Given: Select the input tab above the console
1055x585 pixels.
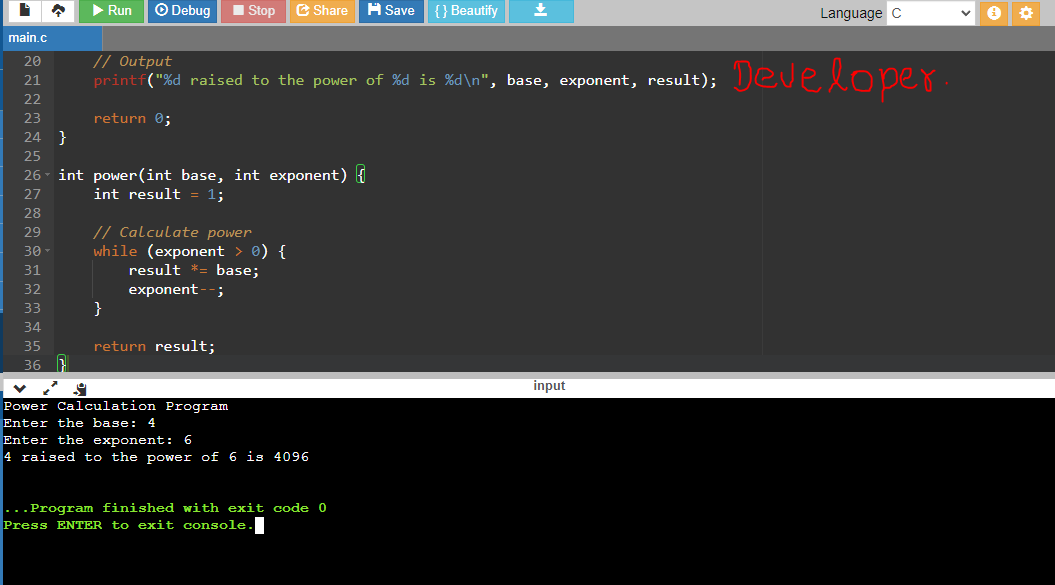Looking at the screenshot, I should coord(549,385).
